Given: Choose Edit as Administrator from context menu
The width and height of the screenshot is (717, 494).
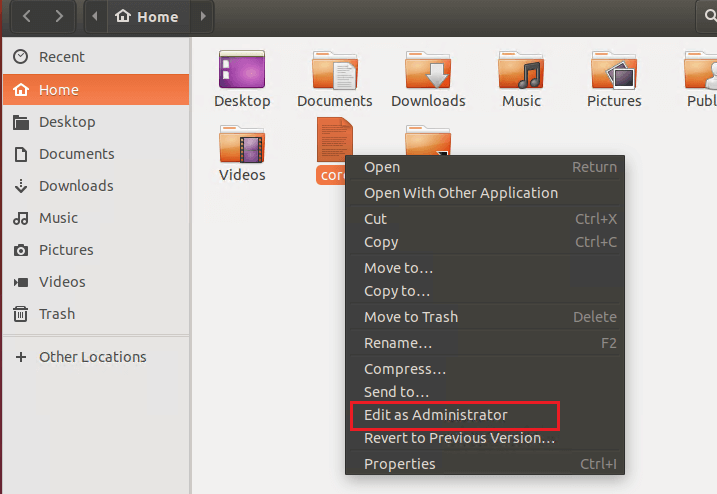Looking at the screenshot, I should (x=436, y=415).
